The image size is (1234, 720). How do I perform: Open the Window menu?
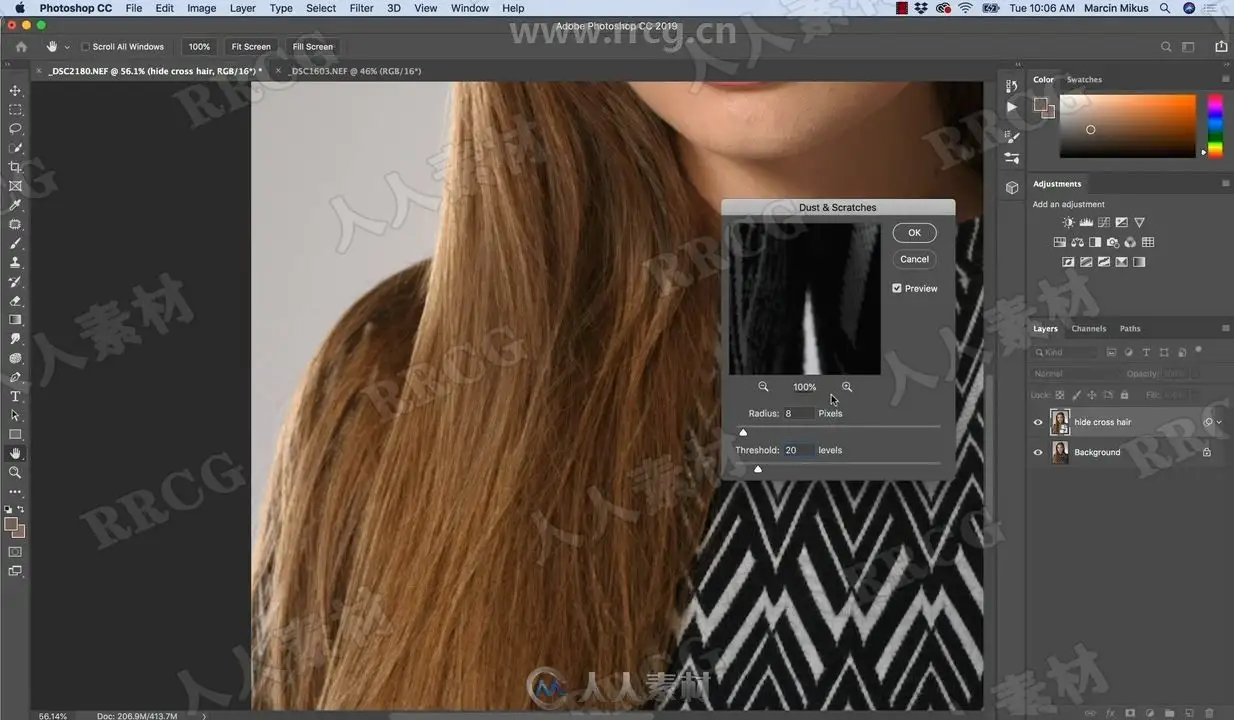click(x=470, y=8)
